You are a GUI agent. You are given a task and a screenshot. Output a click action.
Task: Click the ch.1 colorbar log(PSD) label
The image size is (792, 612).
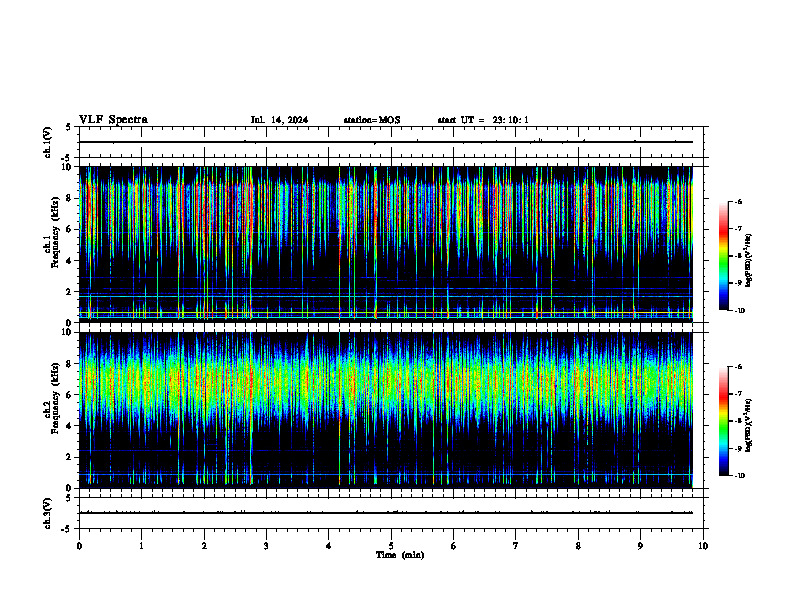[748, 261]
